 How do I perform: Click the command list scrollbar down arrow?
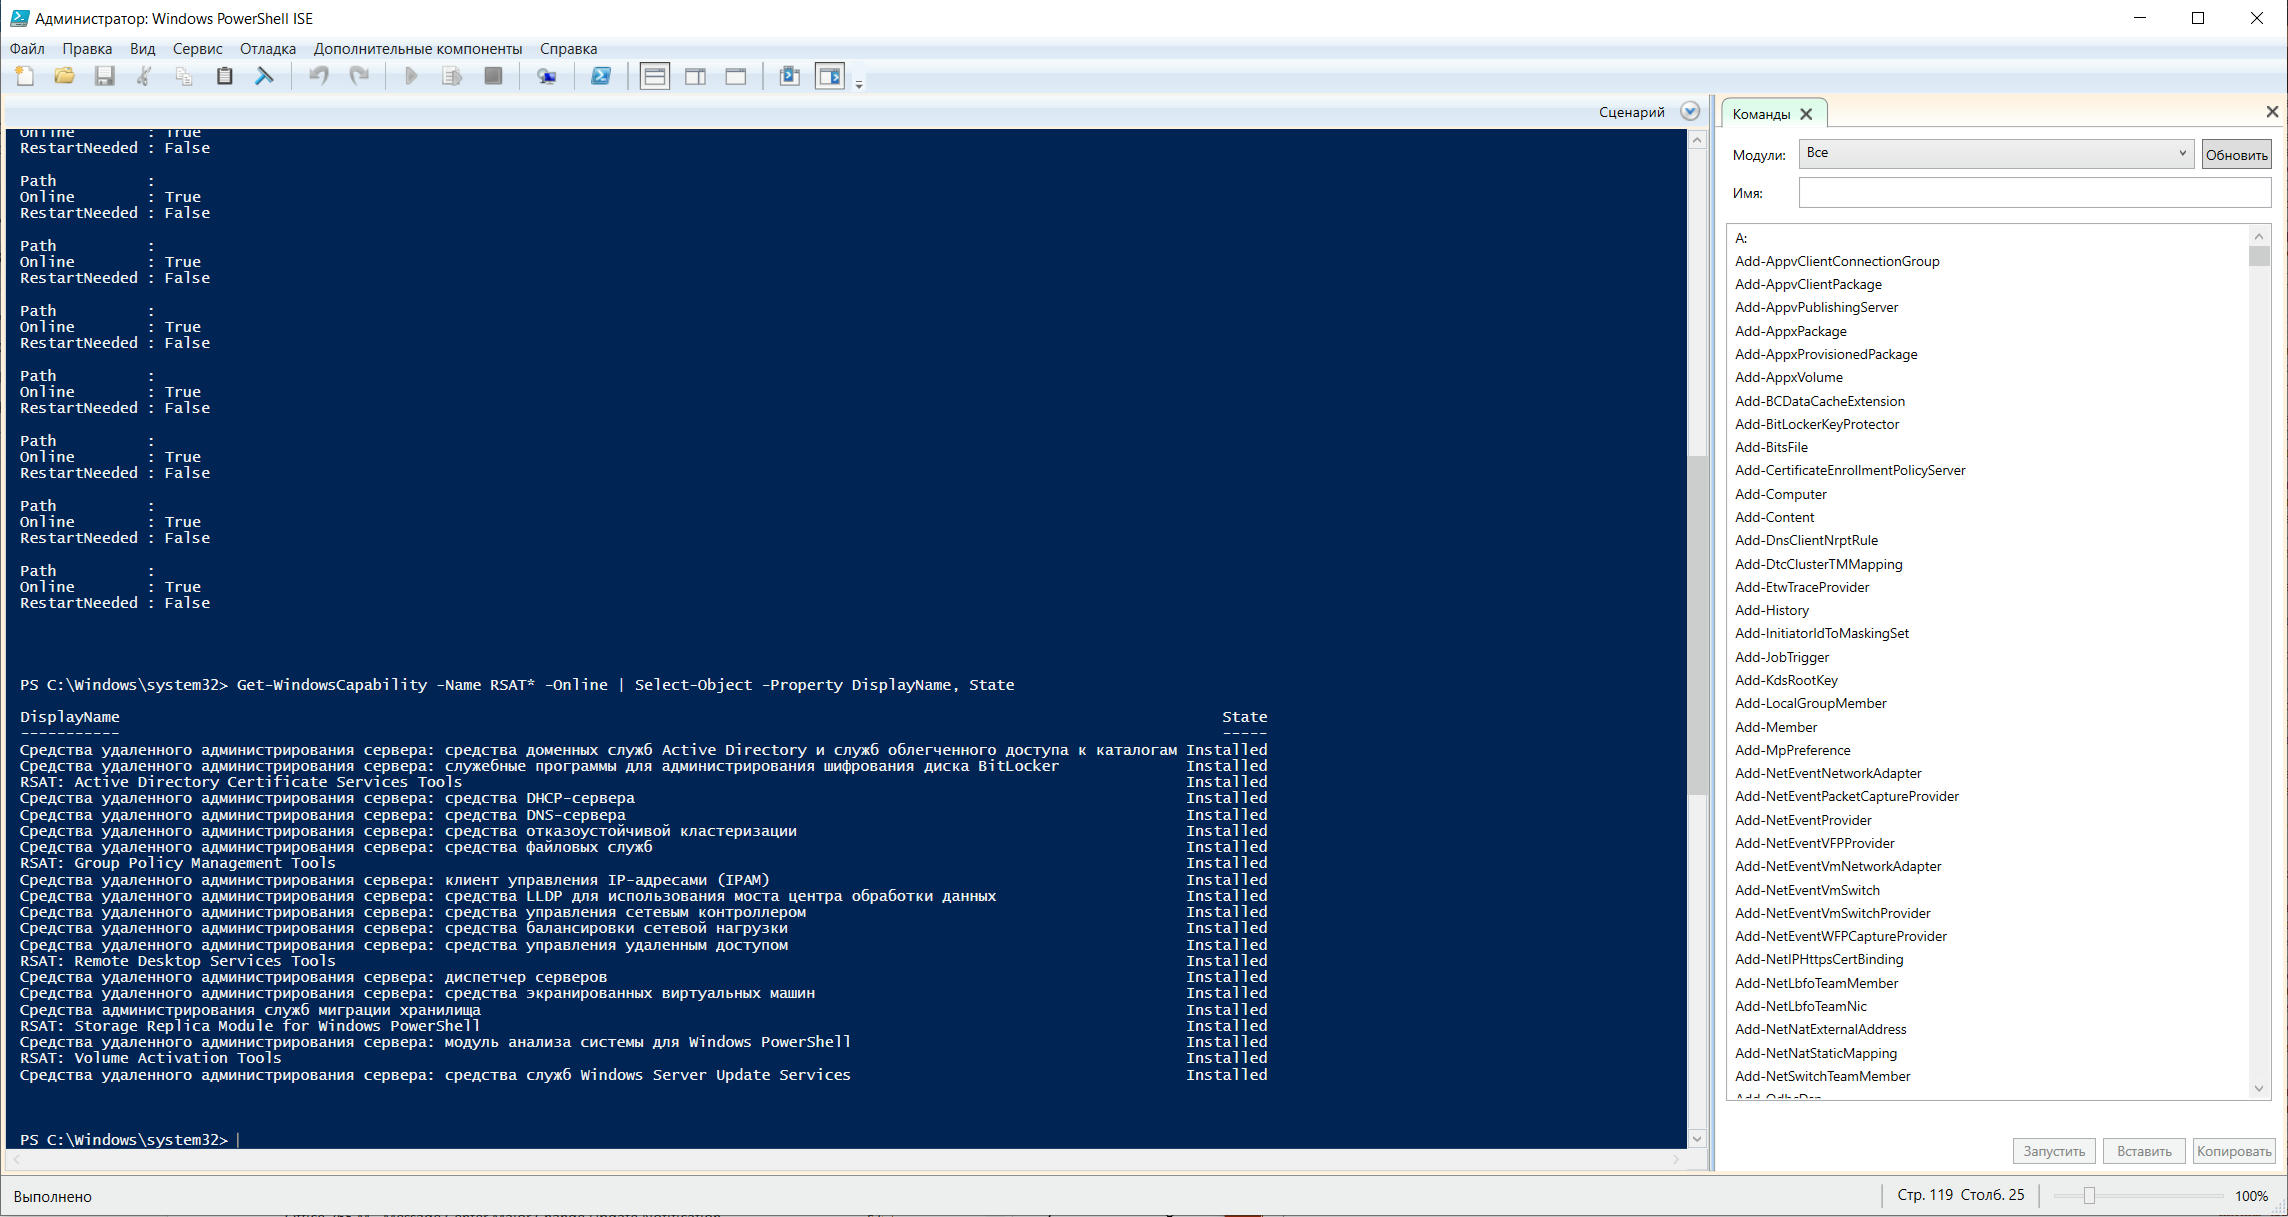point(2259,1088)
